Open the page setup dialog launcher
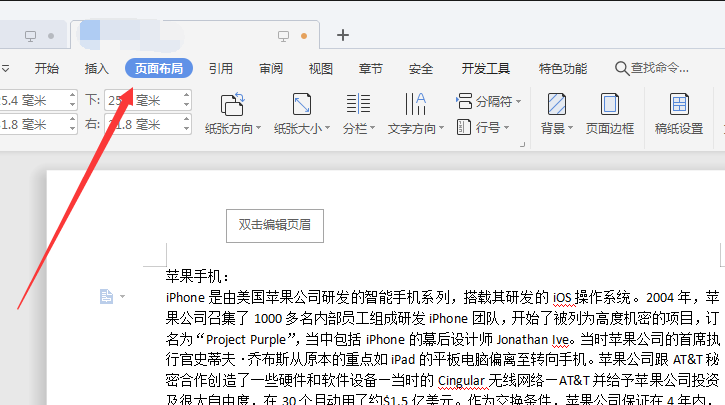The image size is (725, 405). click(522, 146)
